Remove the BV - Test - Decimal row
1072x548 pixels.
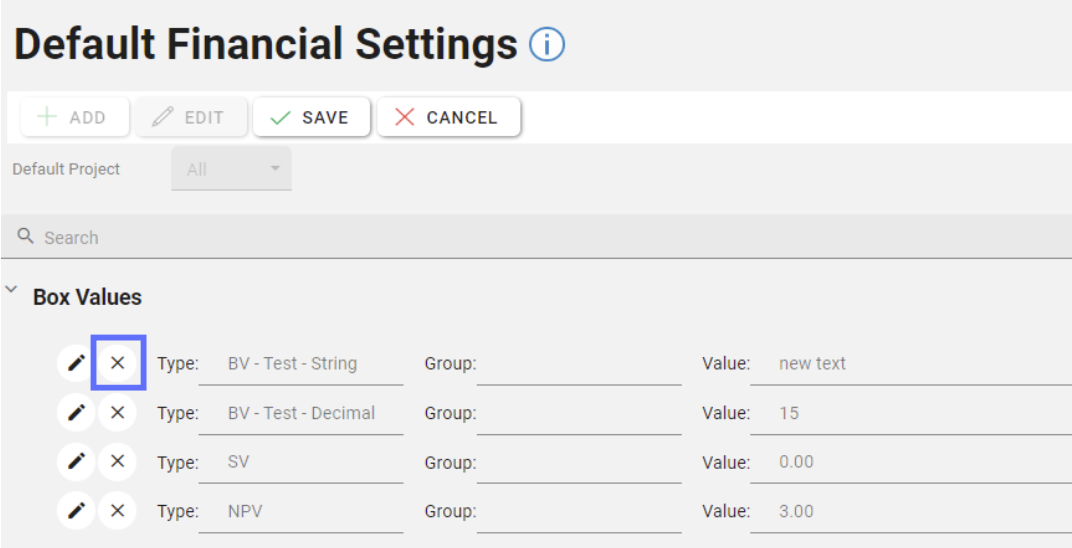[118, 412]
